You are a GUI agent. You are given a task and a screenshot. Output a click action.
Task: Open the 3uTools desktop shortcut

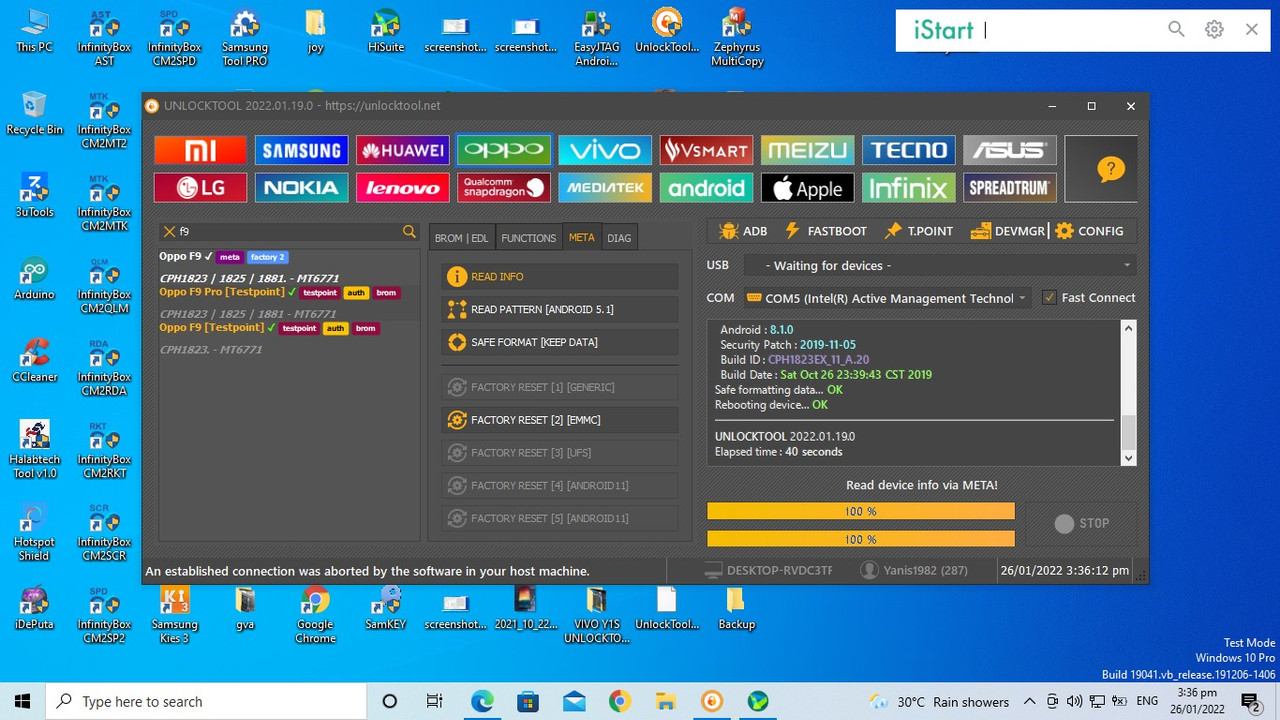(x=34, y=195)
